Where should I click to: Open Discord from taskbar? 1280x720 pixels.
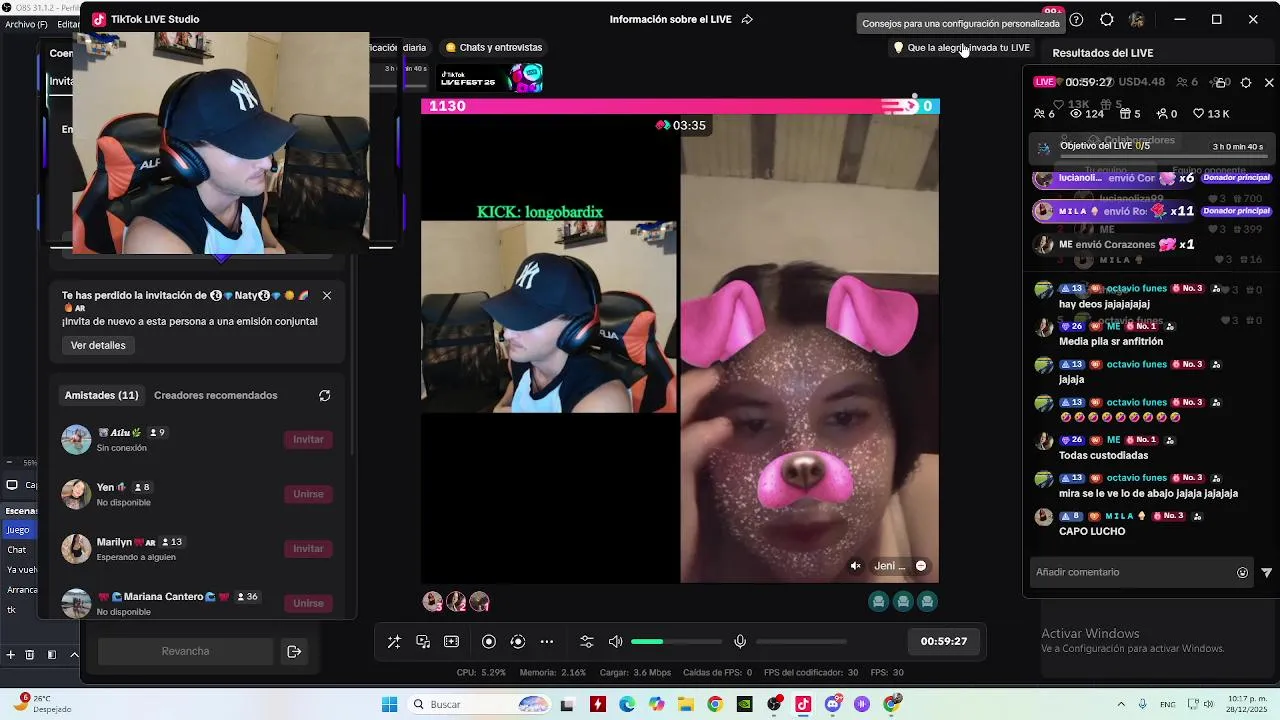(833, 705)
